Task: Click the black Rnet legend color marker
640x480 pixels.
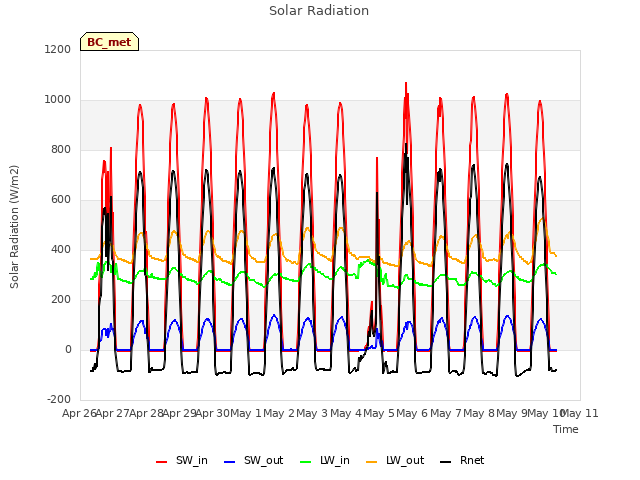Action: pos(446,462)
